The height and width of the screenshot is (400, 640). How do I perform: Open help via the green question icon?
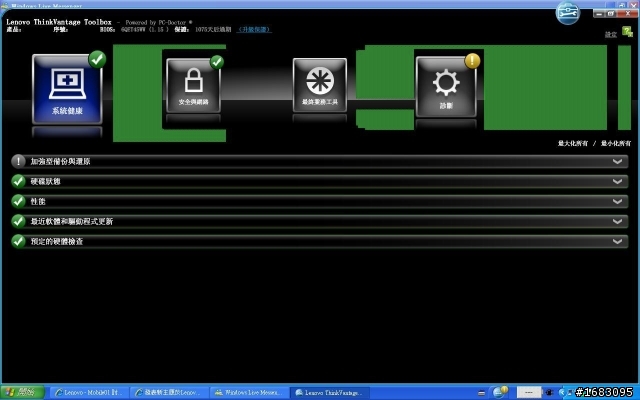click(627, 31)
